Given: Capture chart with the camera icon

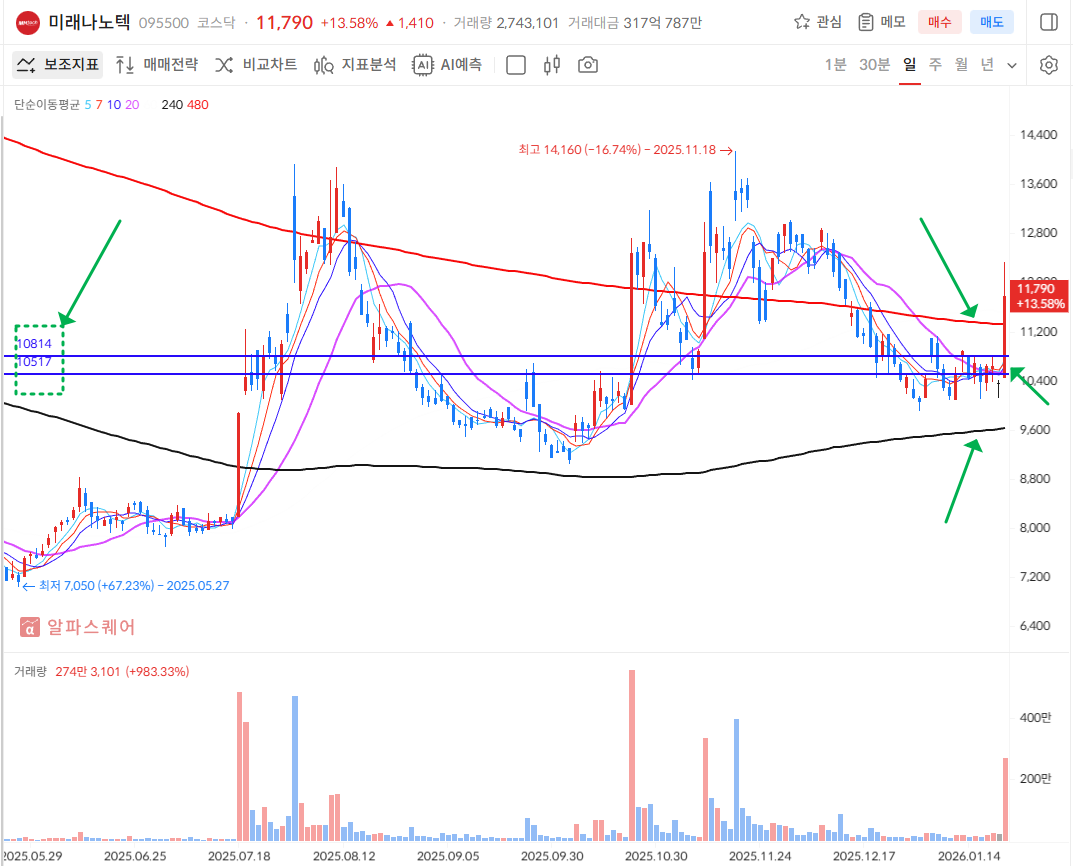Looking at the screenshot, I should pyautogui.click(x=588, y=65).
